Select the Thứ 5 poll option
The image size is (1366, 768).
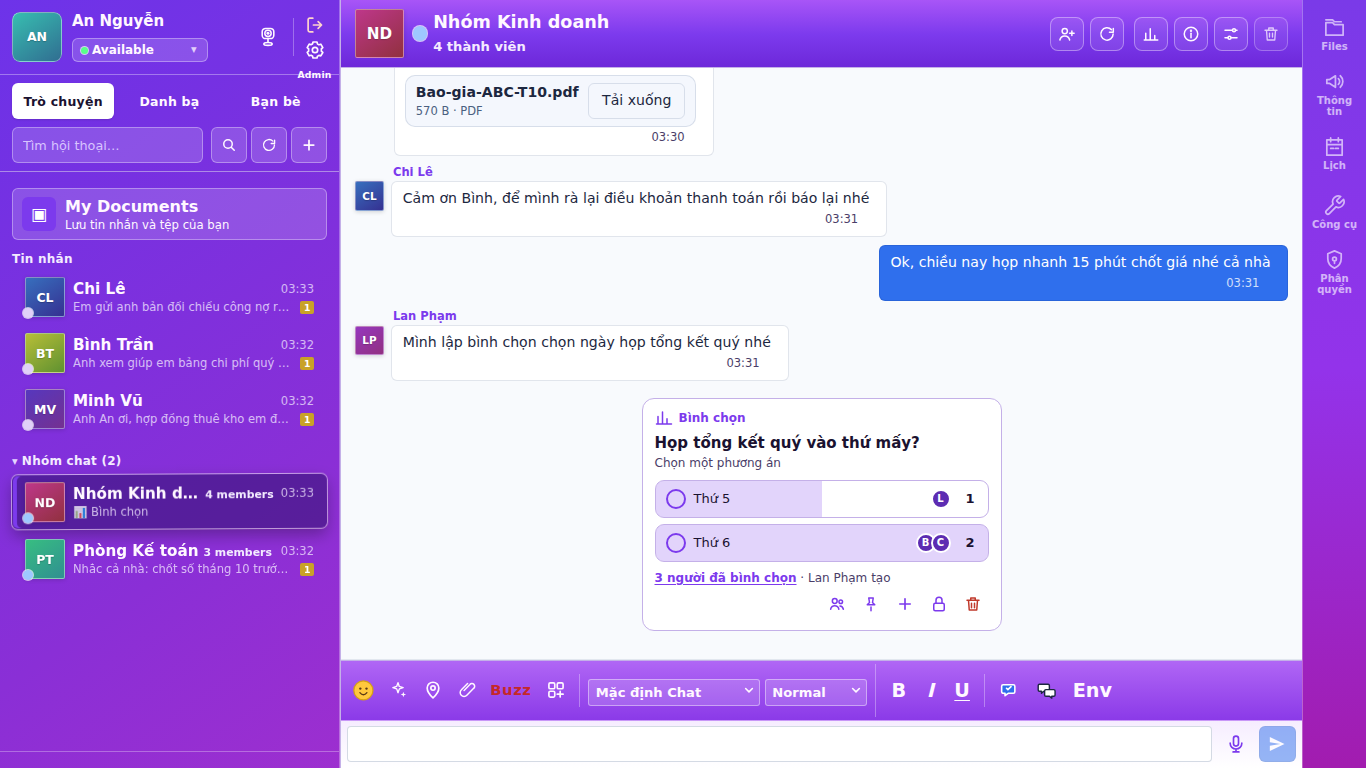(822, 499)
